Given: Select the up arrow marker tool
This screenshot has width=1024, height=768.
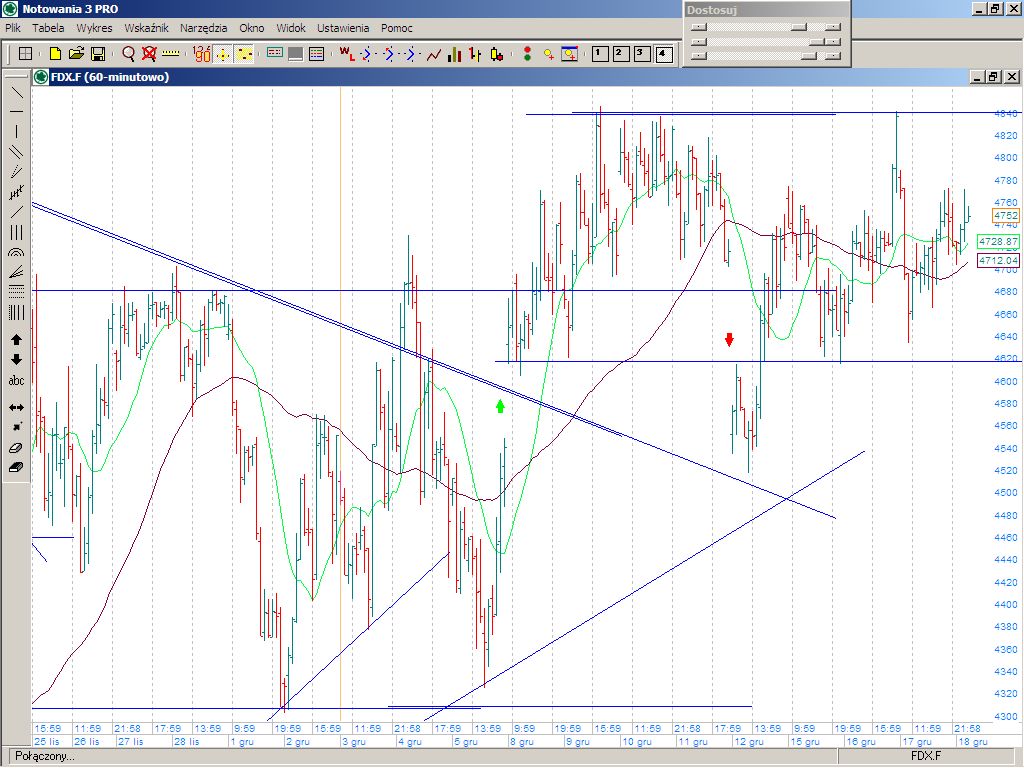Looking at the screenshot, I should click(x=16, y=340).
